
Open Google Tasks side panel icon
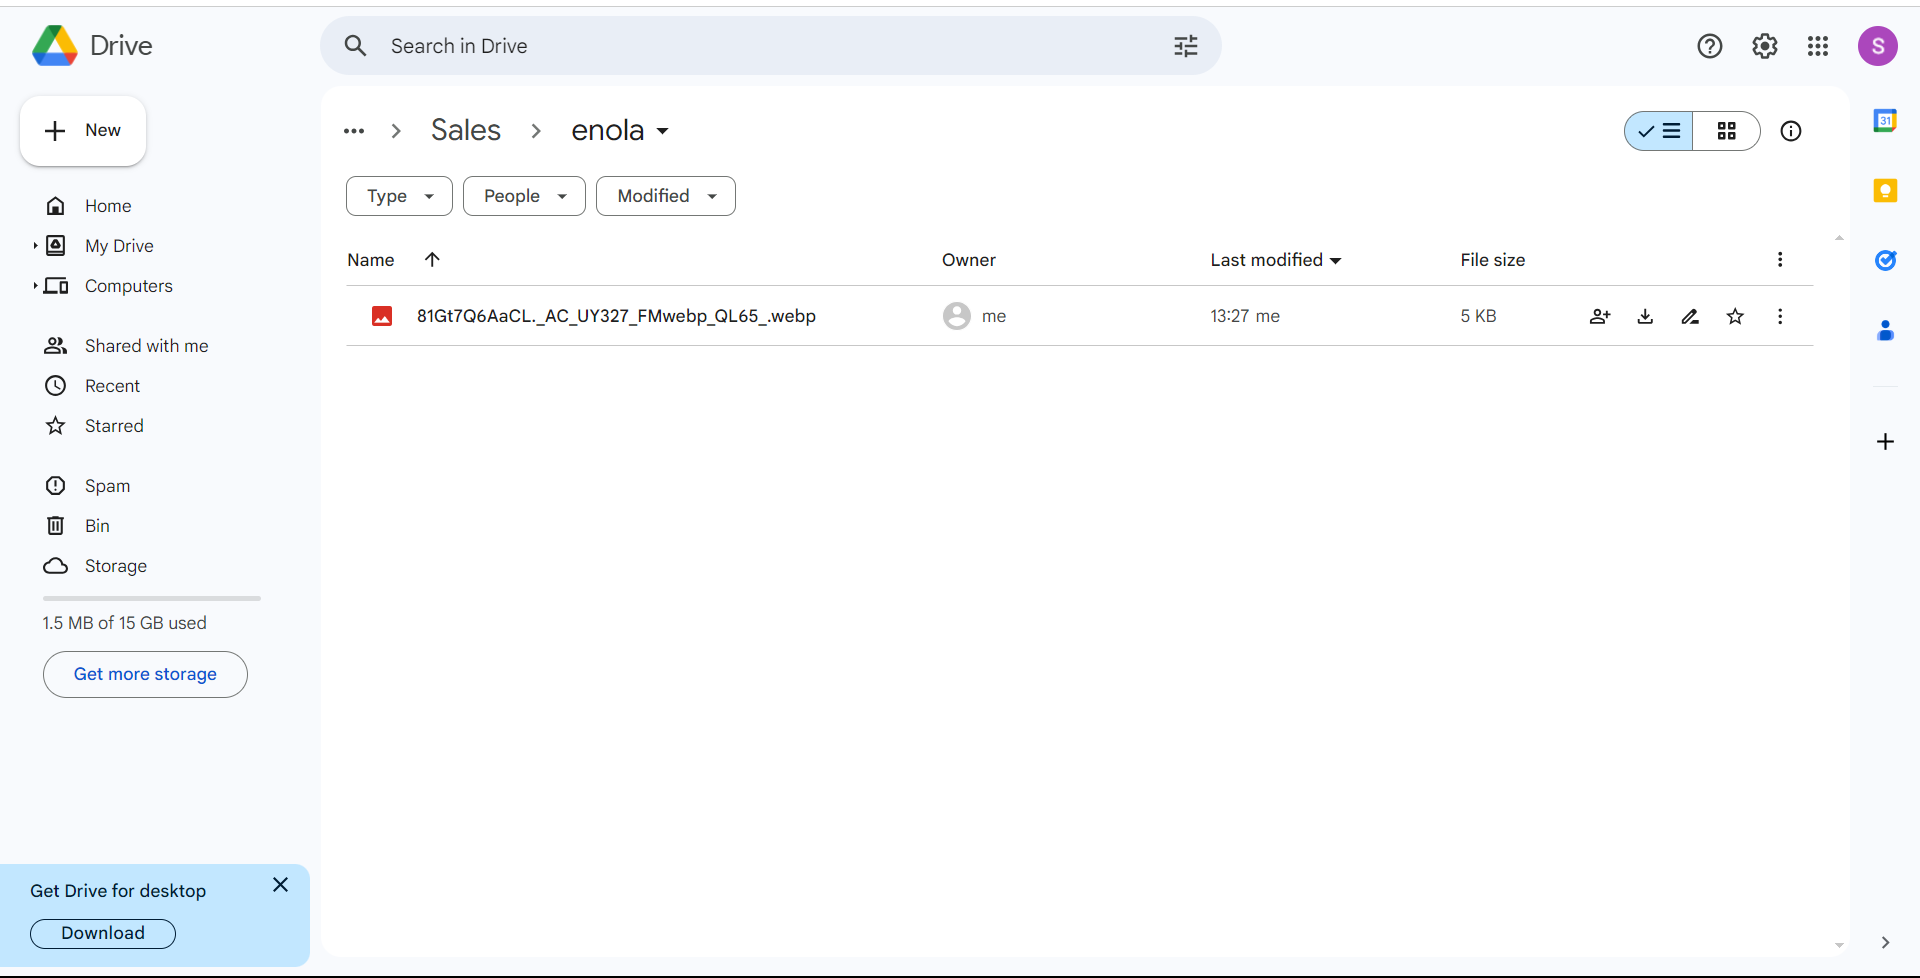tap(1885, 260)
